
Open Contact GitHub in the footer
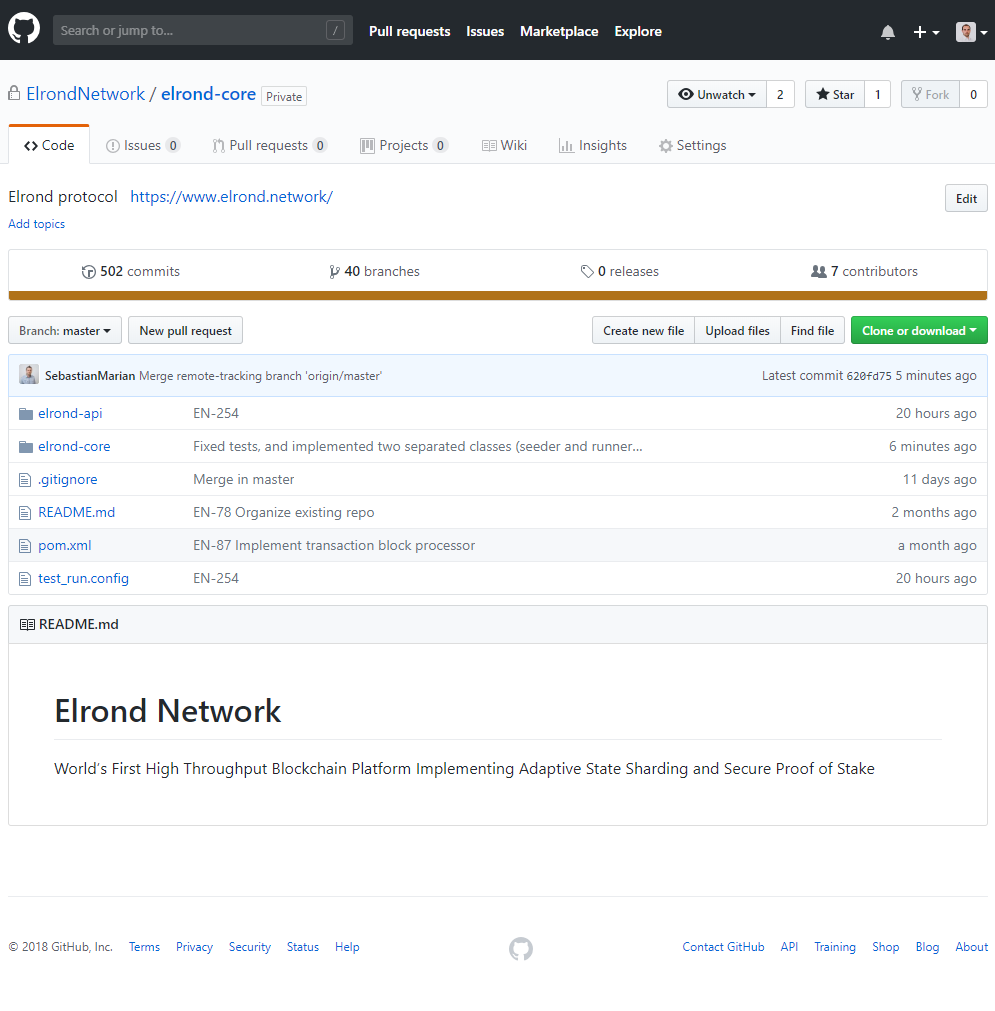pos(724,947)
